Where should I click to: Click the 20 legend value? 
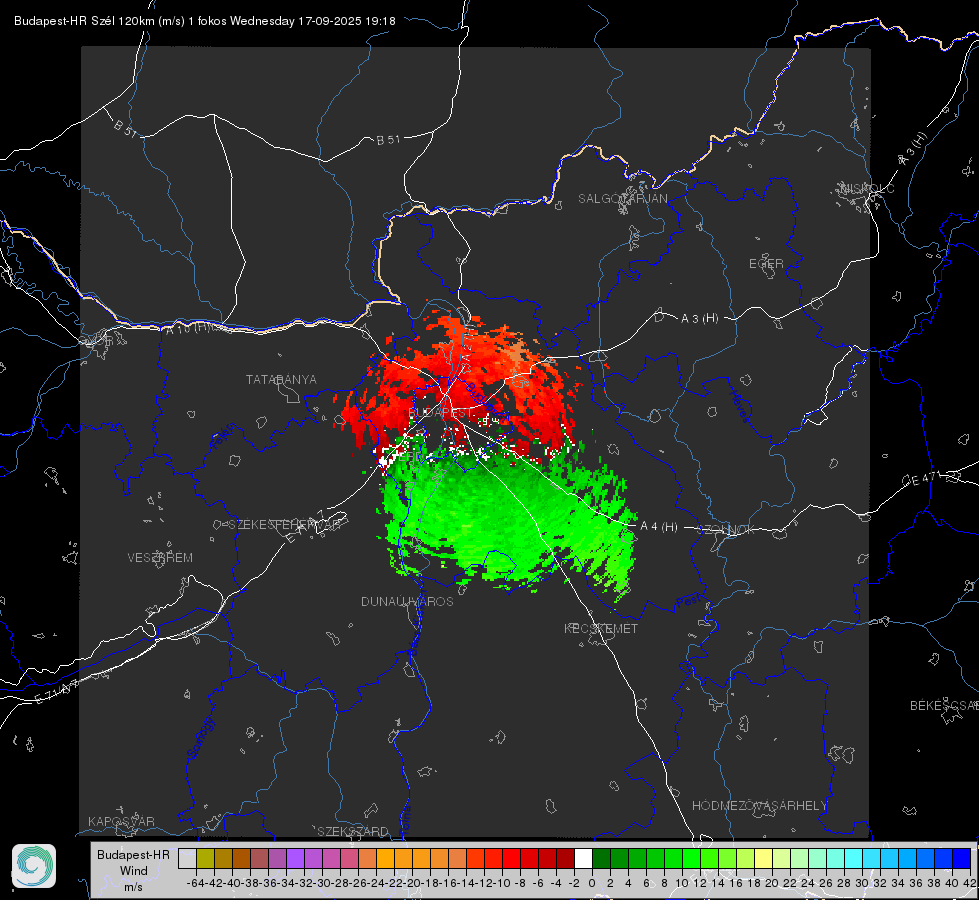click(x=772, y=883)
